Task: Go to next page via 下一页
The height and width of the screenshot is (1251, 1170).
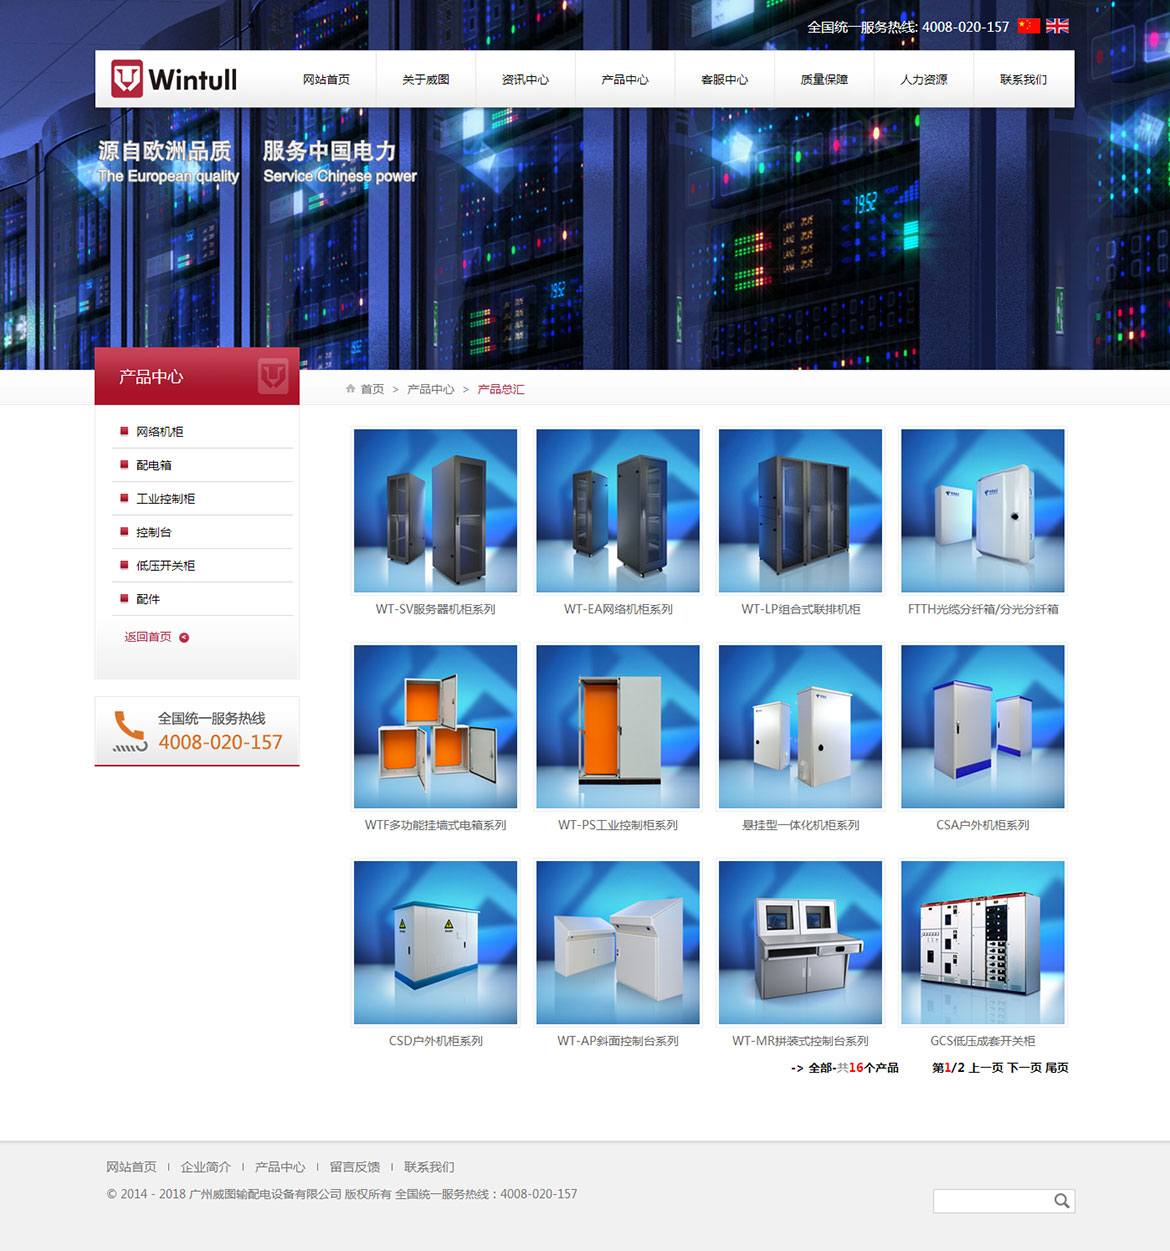Action: pyautogui.click(x=1023, y=1068)
